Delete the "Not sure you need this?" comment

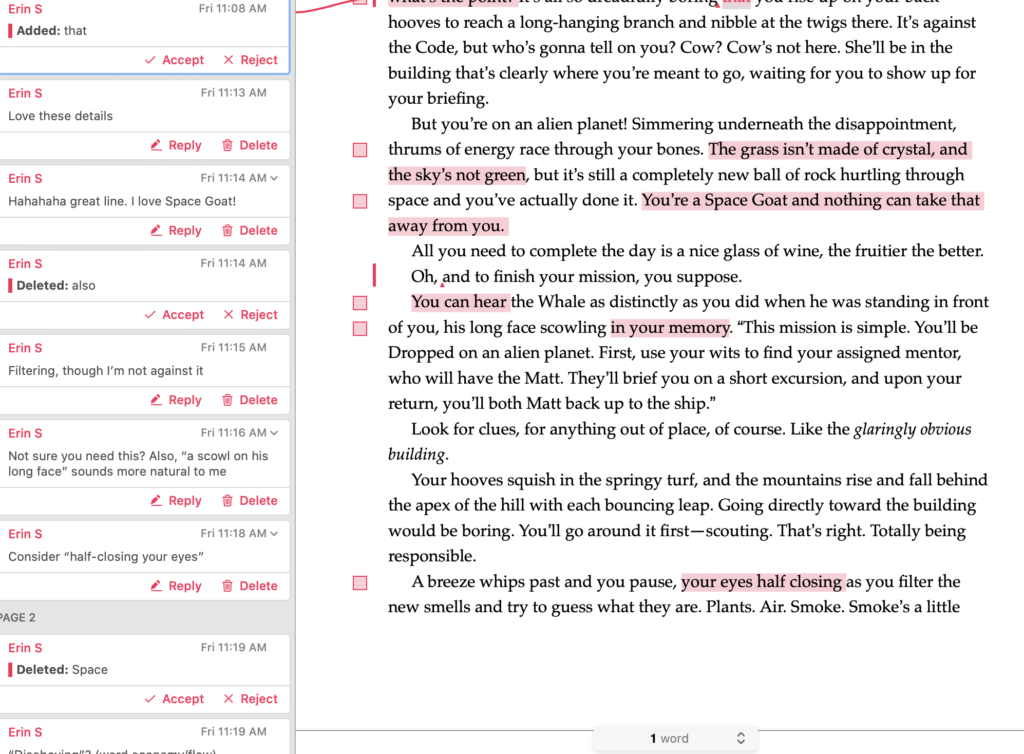[x=249, y=501]
